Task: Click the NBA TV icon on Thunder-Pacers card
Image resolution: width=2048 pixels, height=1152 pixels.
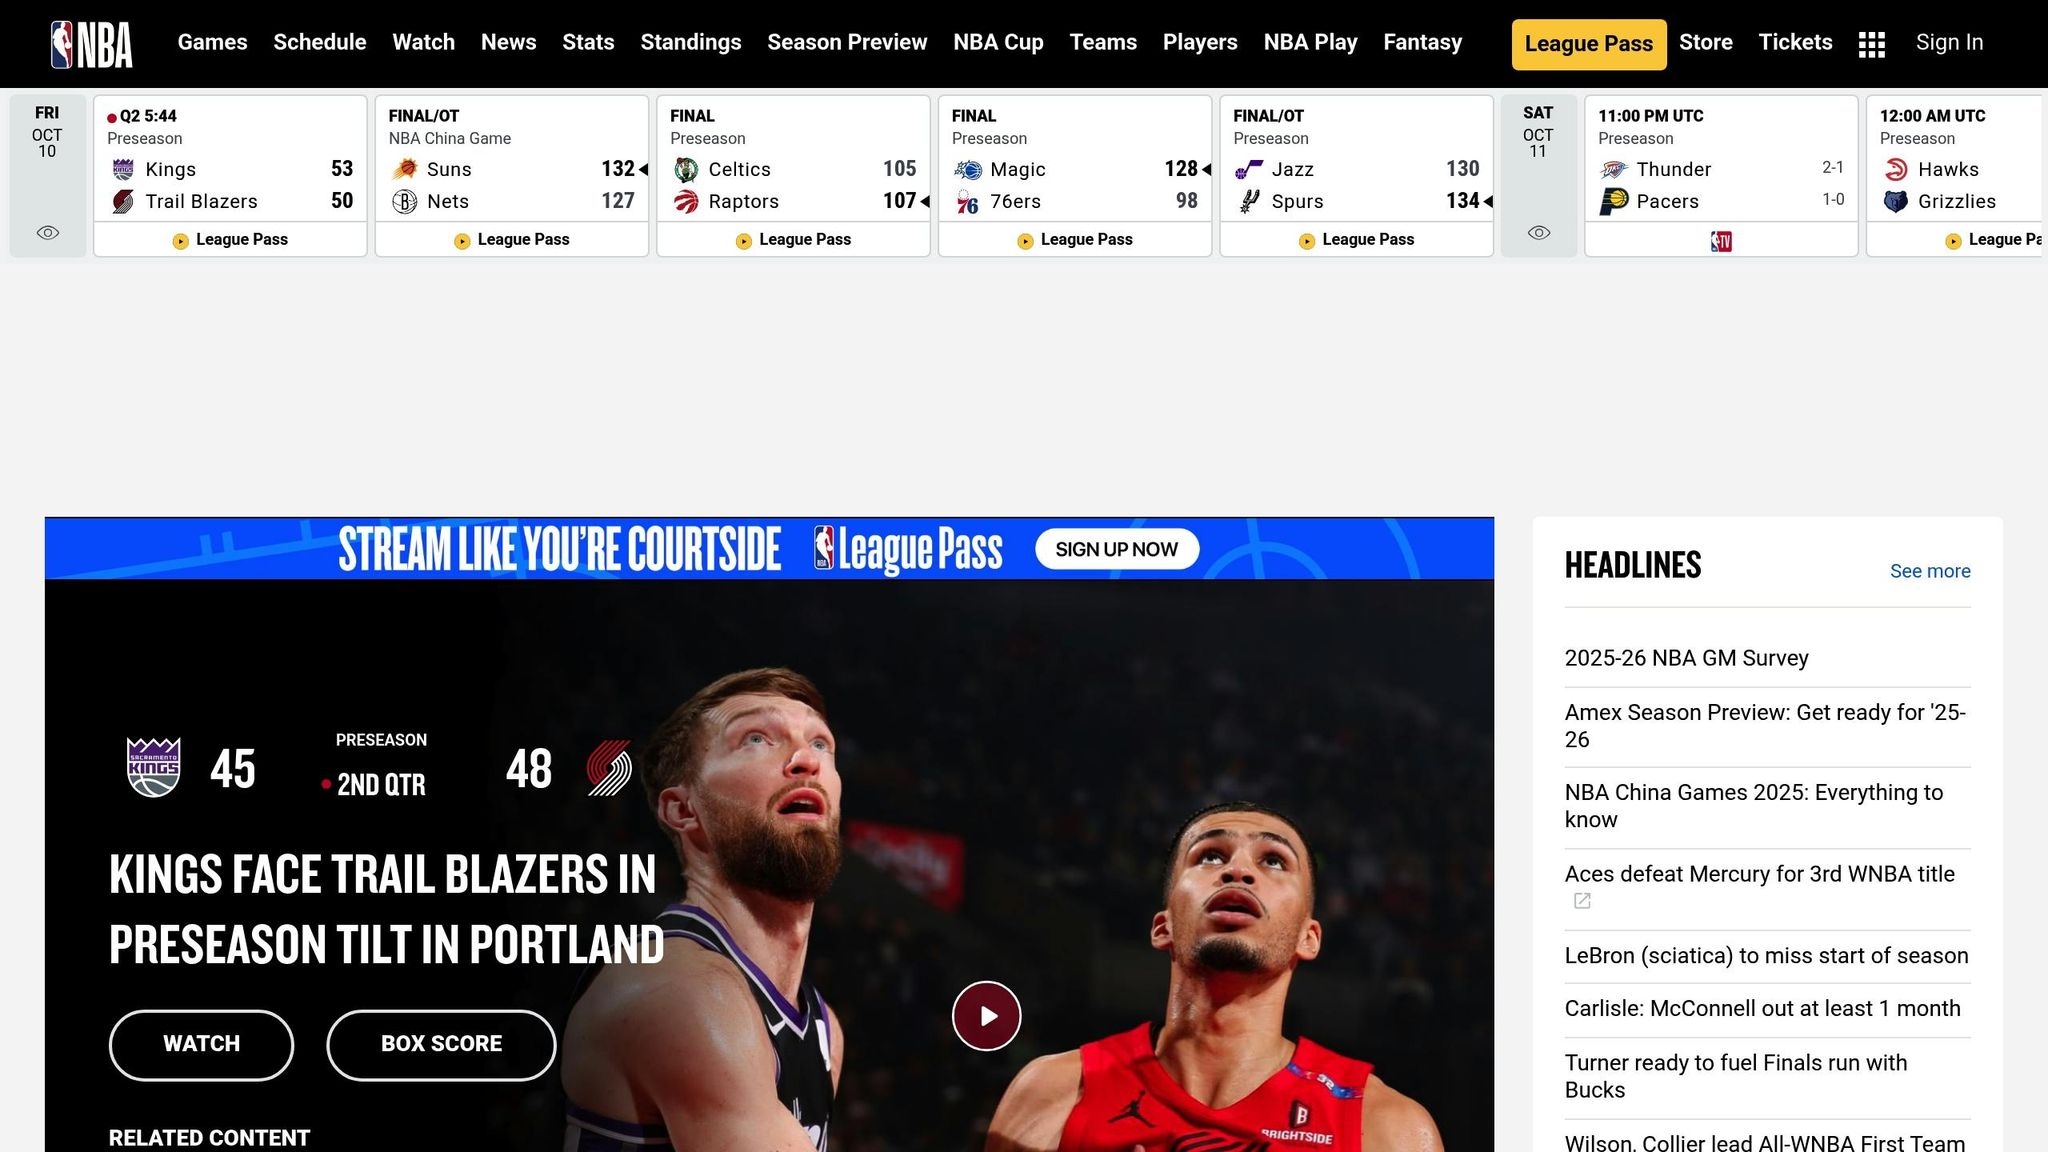Action: click(1720, 241)
